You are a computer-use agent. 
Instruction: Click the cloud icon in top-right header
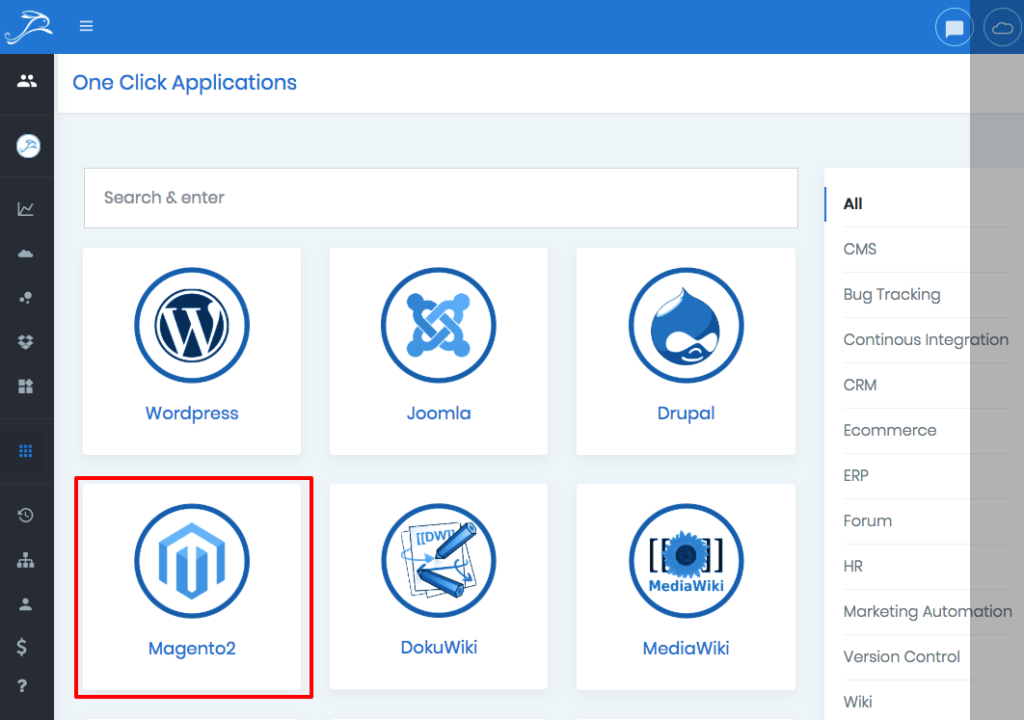(1003, 28)
